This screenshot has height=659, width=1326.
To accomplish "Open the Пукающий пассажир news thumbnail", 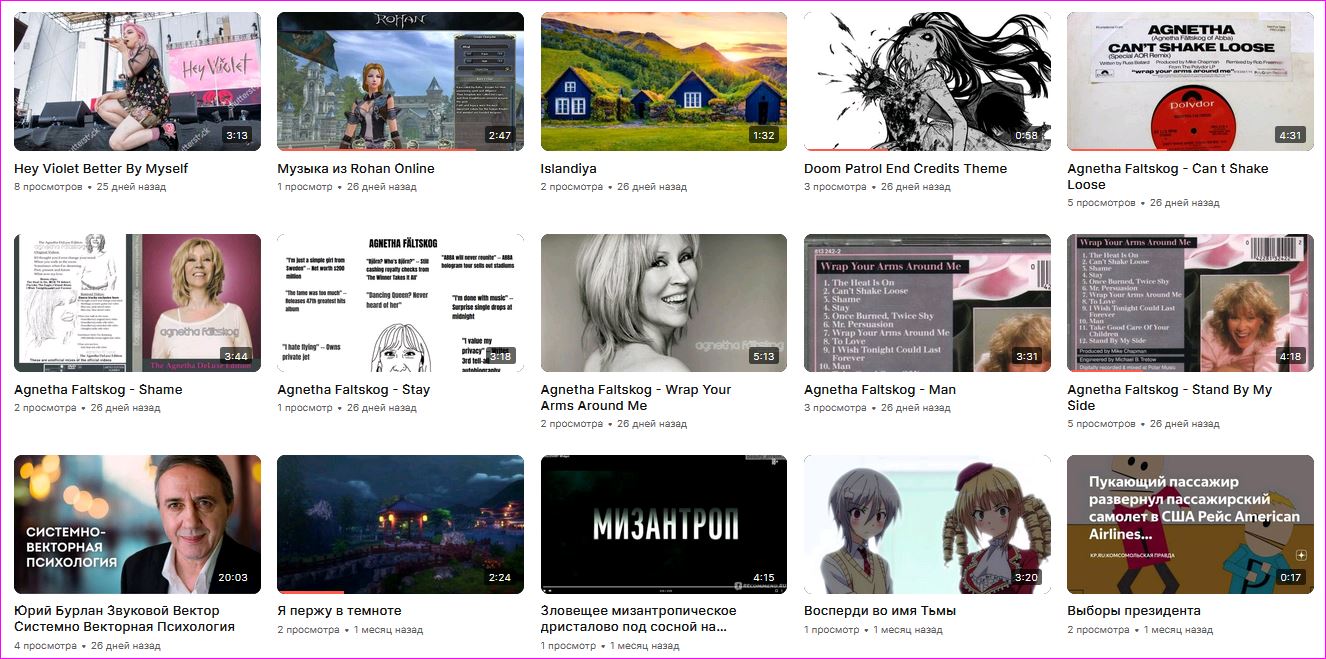I will (1190, 524).
